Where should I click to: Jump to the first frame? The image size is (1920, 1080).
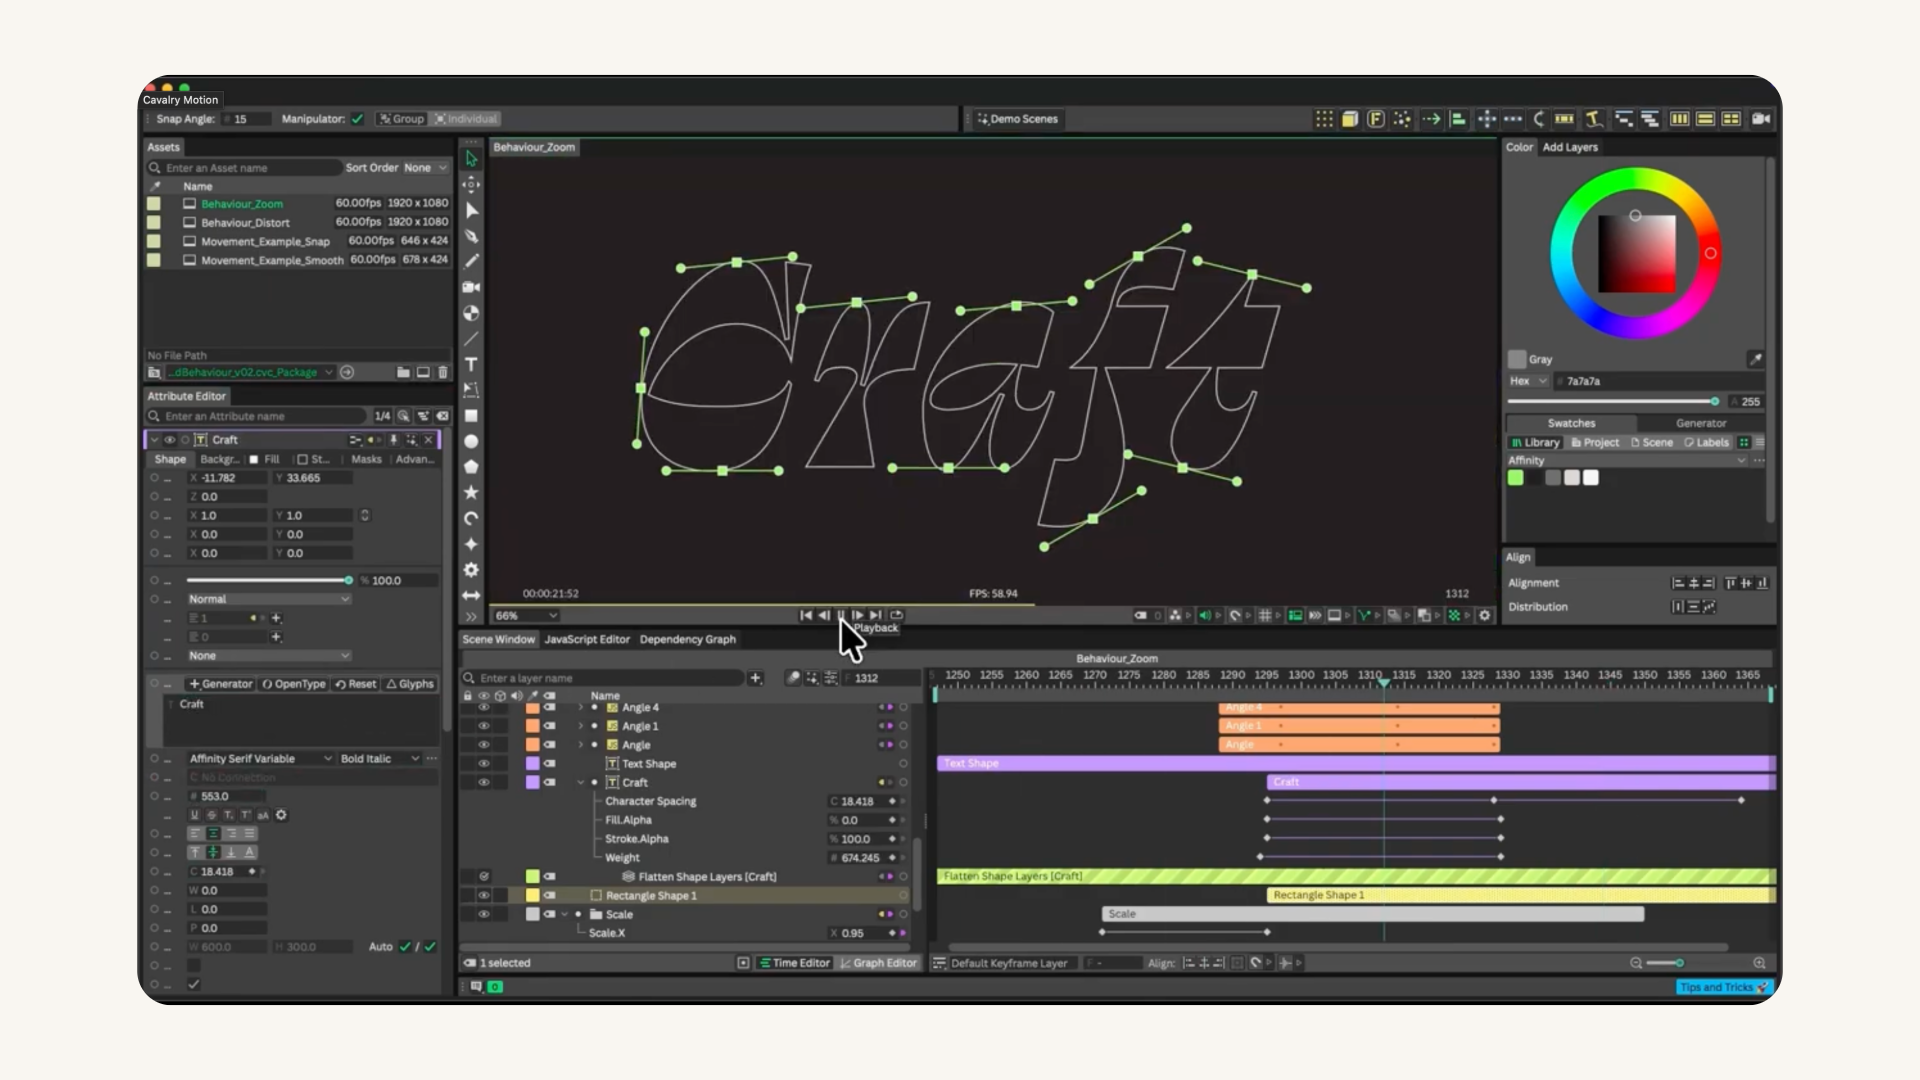point(806,616)
